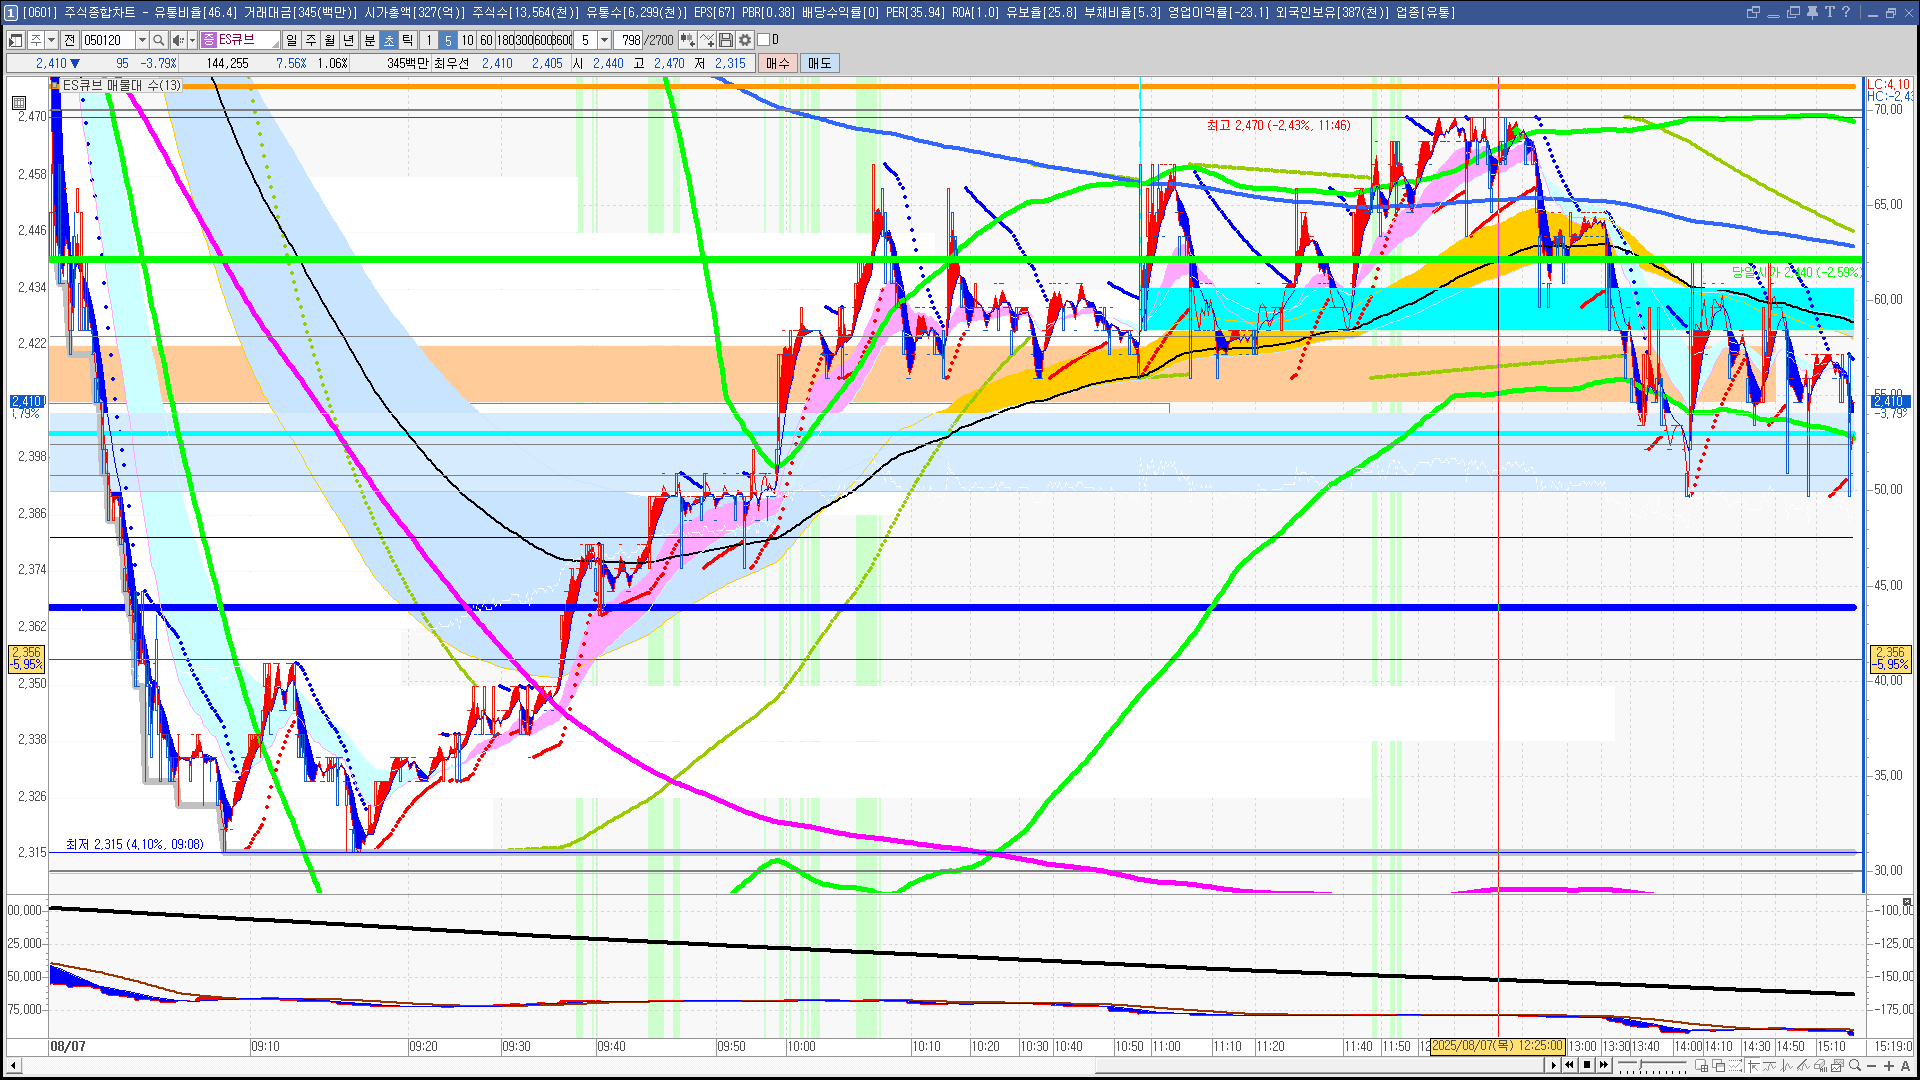The height and width of the screenshot is (1080, 1920).
Task: Click the stock search magnifier icon
Action: coord(158,40)
